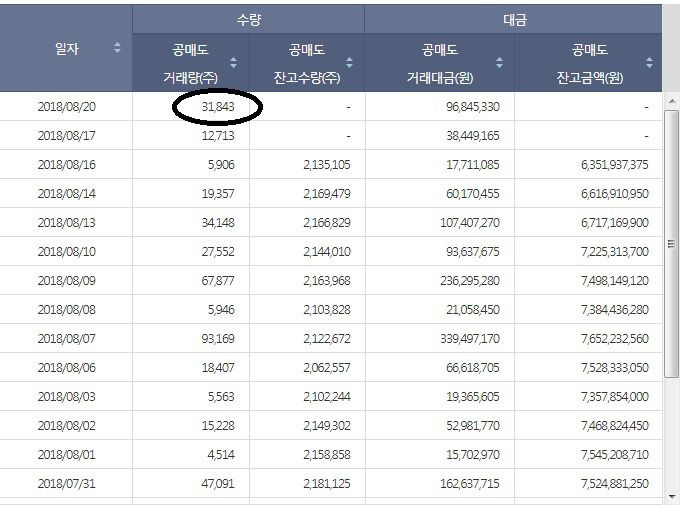This screenshot has width=681, height=505.
Task: Click the 대금 group header
Action: pos(514,20)
